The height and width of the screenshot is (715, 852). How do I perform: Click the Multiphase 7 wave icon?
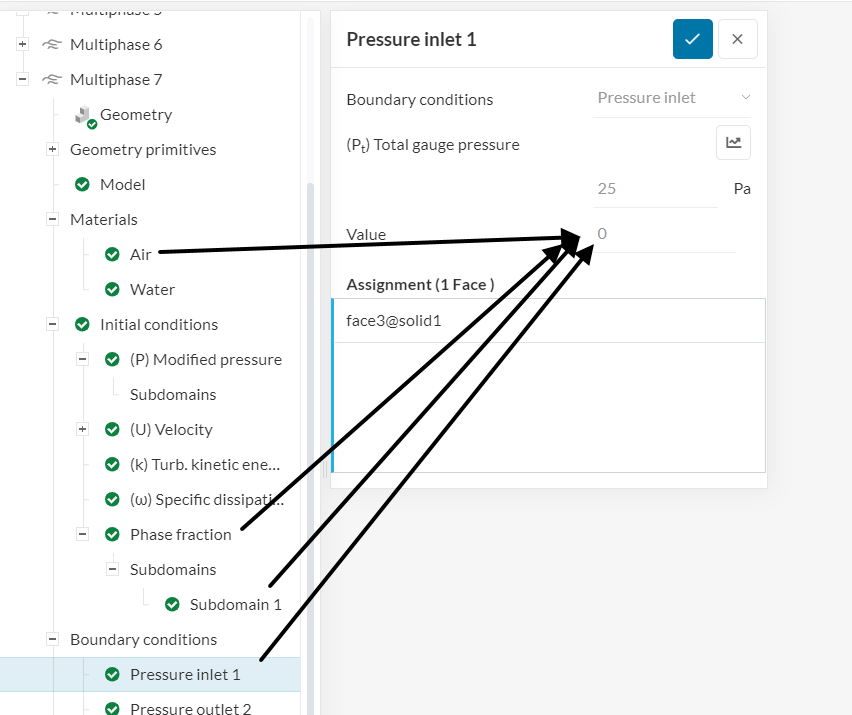point(51,80)
